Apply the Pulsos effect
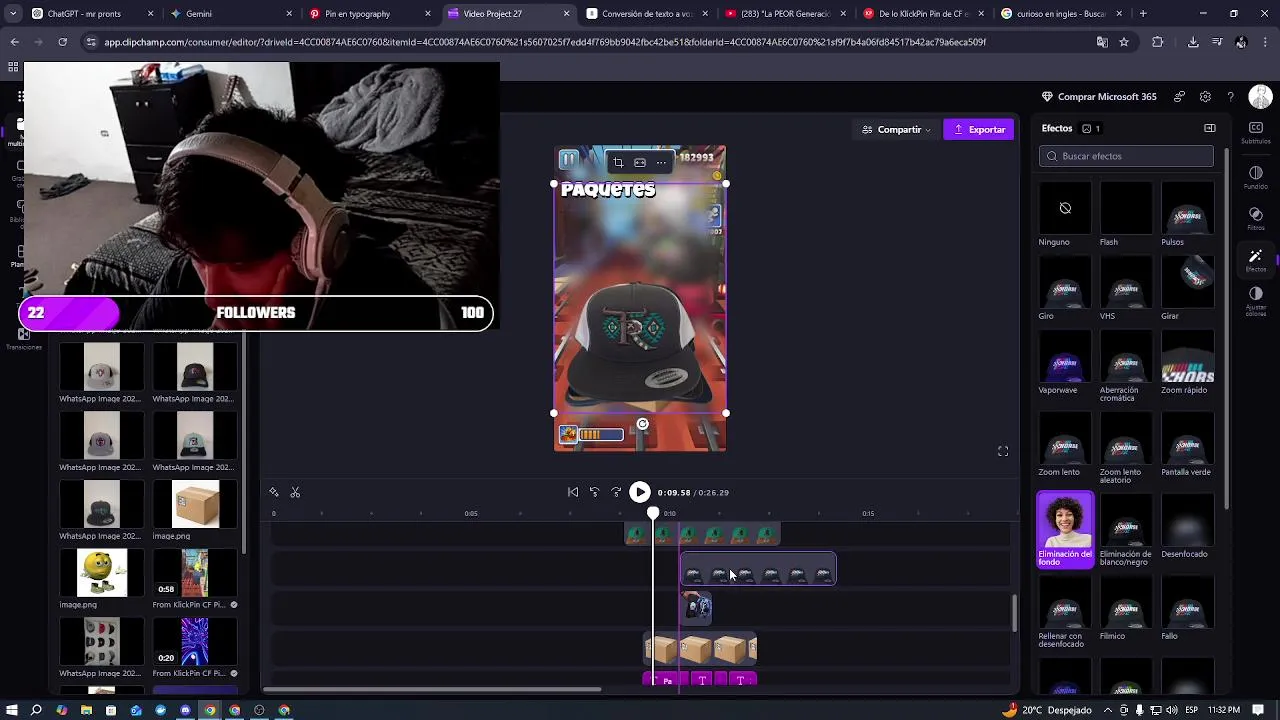 (x=1187, y=214)
